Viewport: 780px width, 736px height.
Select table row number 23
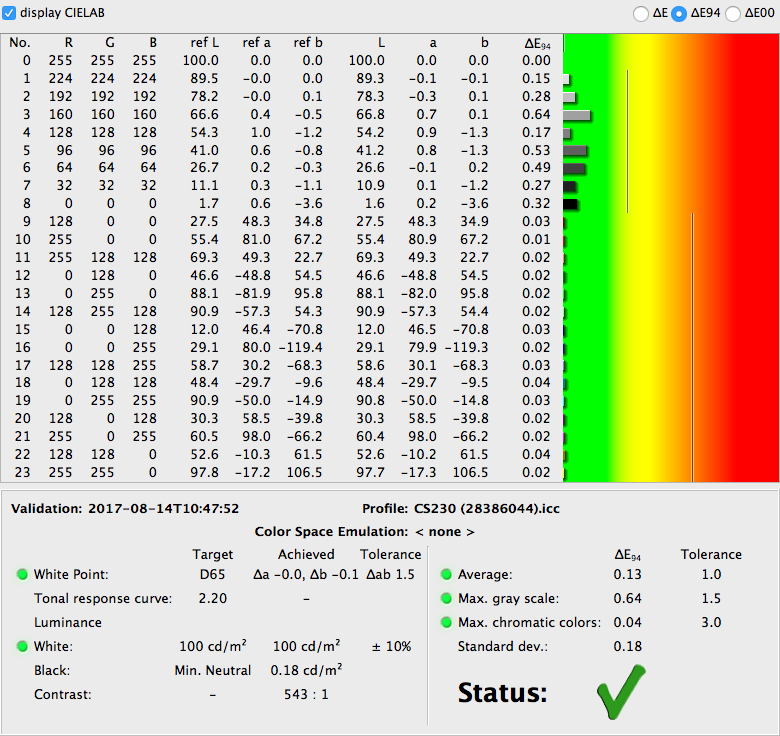click(x=282, y=472)
